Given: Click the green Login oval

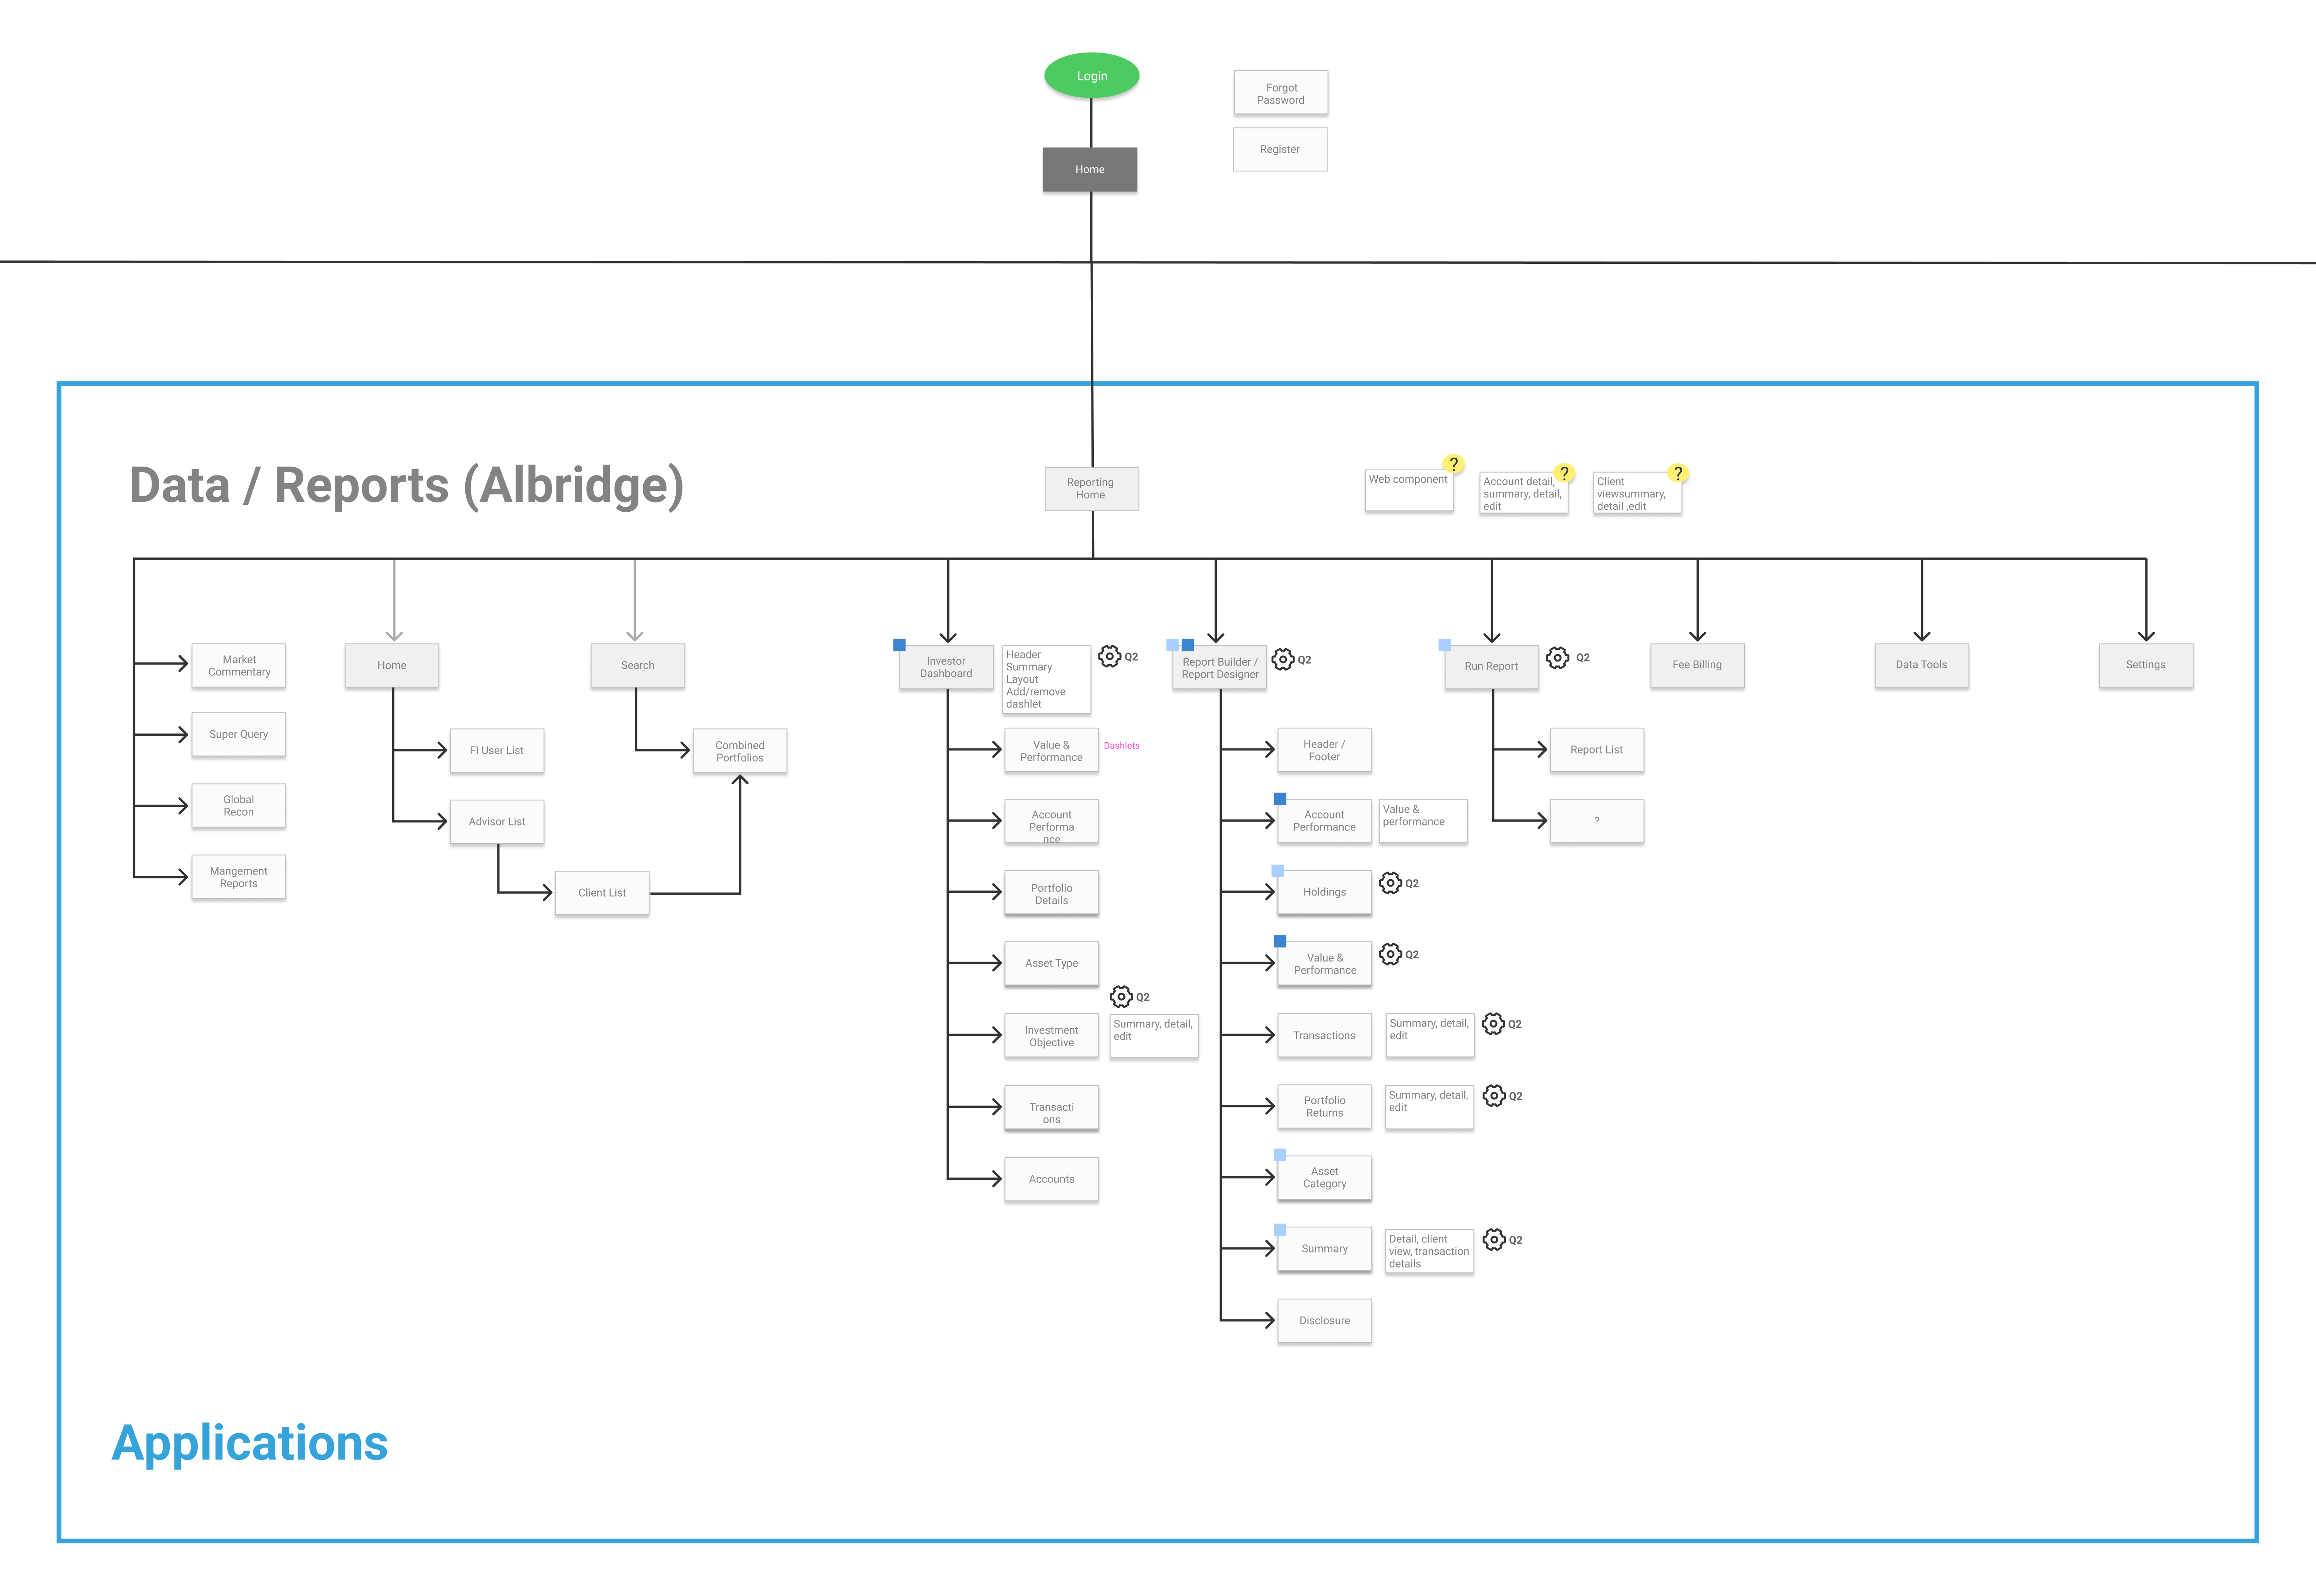Looking at the screenshot, I should point(1091,76).
